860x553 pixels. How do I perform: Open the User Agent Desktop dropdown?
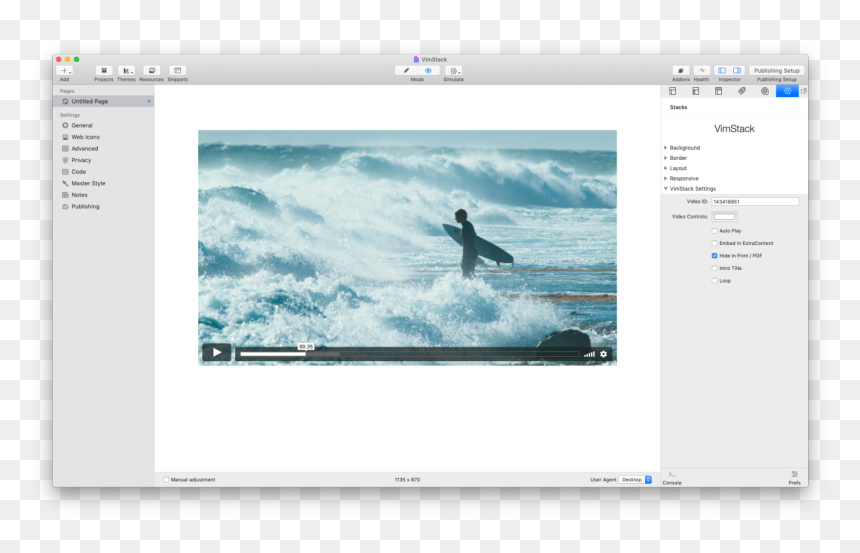pyautogui.click(x=636, y=480)
